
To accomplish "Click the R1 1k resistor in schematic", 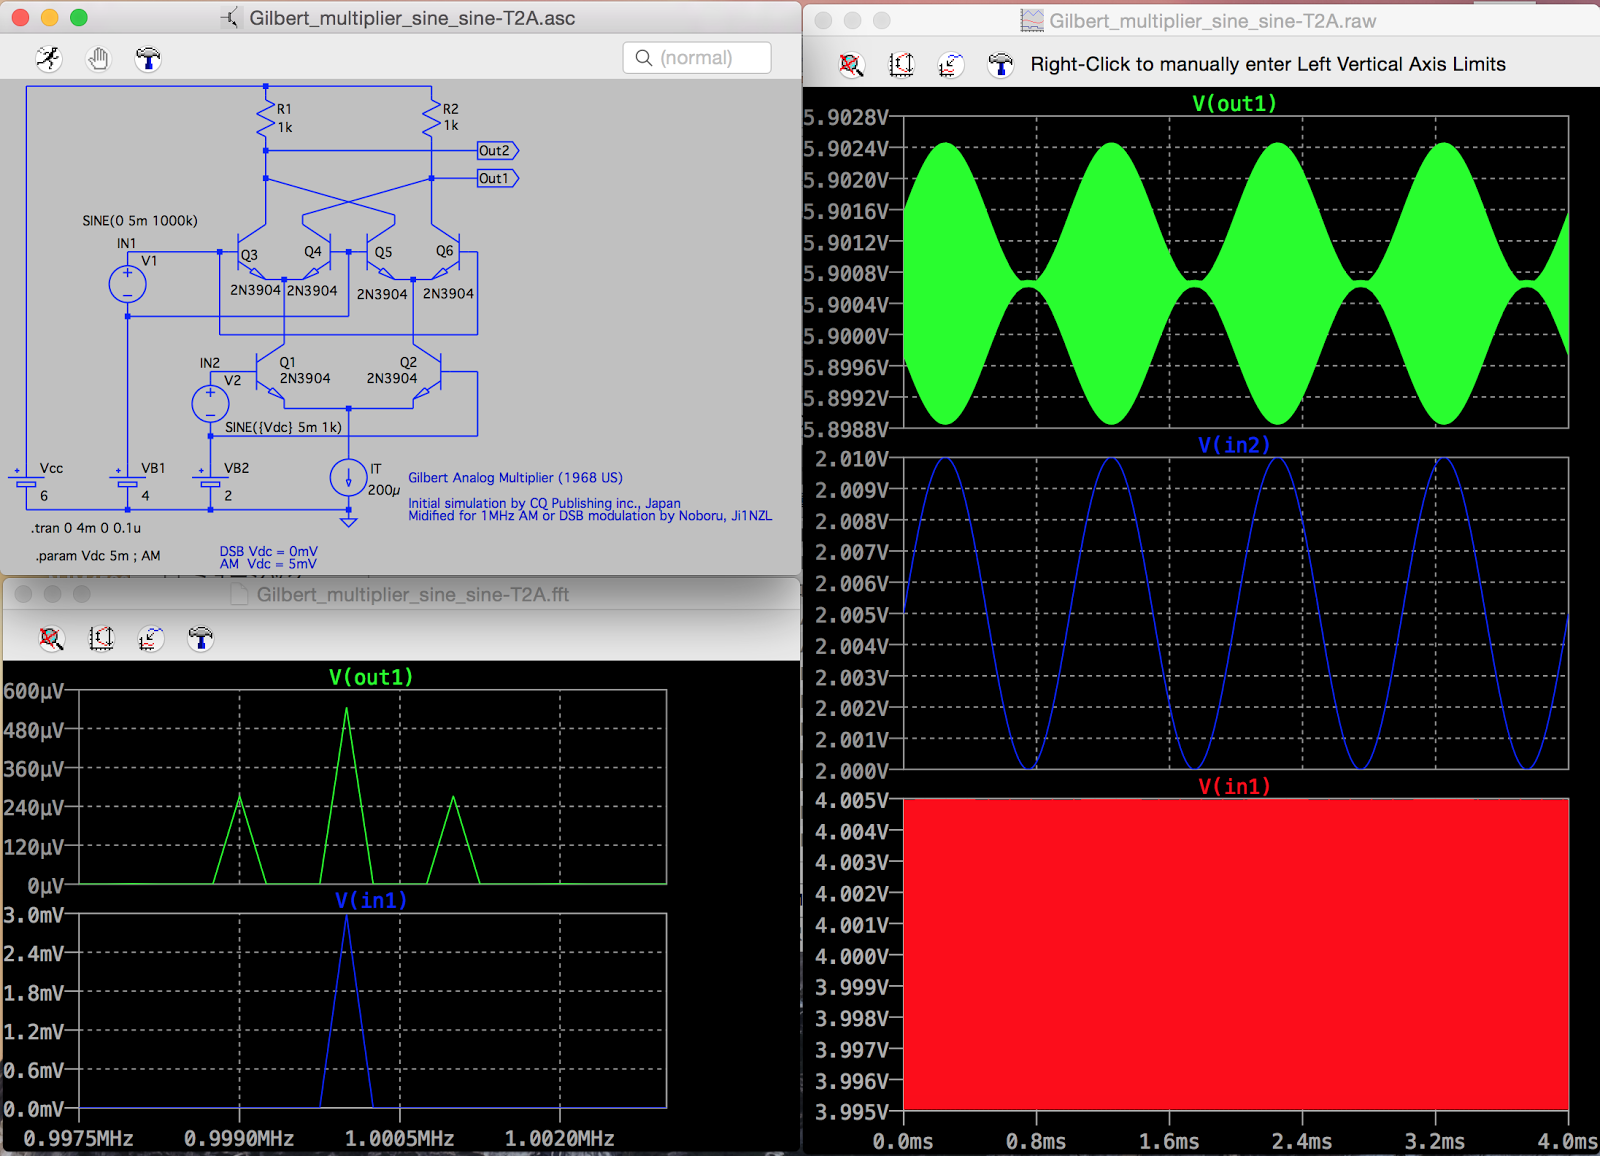I will (267, 117).
